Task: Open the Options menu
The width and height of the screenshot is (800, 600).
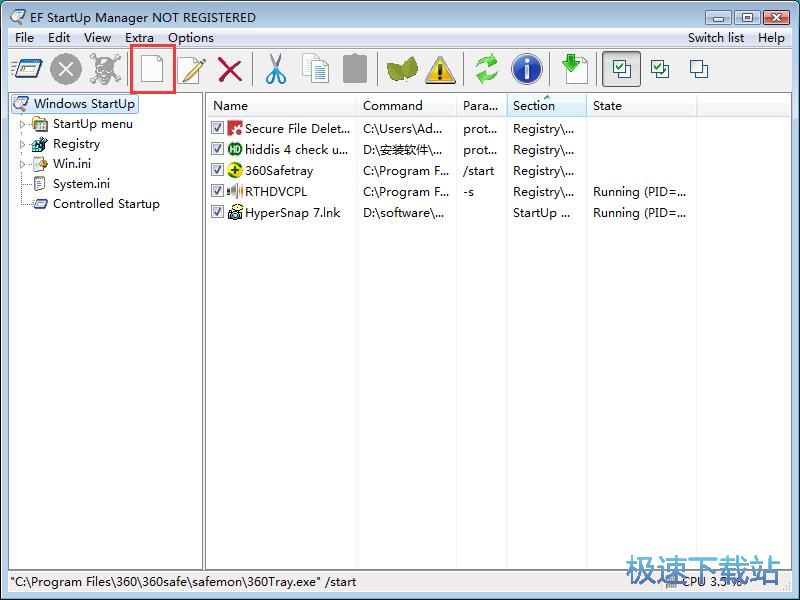Action: pos(191,38)
